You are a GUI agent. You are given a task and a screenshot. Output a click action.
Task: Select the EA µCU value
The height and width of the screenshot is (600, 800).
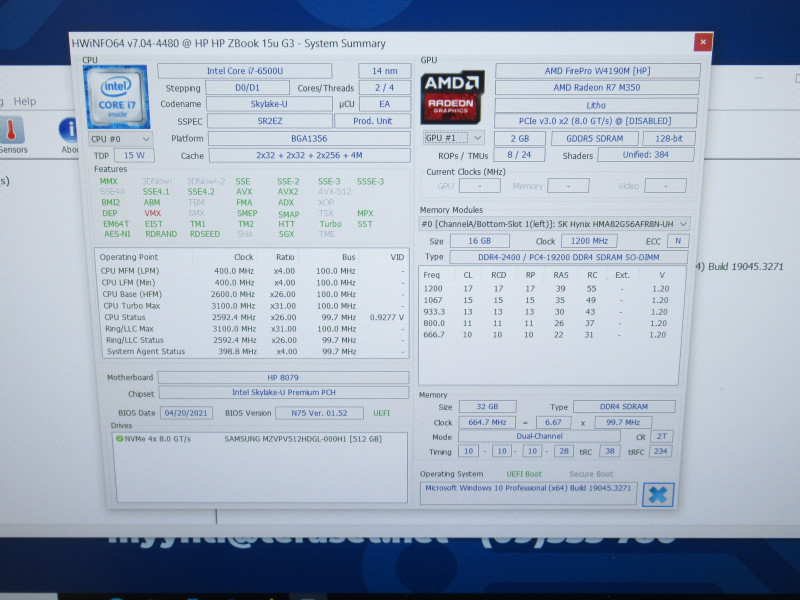[x=385, y=104]
